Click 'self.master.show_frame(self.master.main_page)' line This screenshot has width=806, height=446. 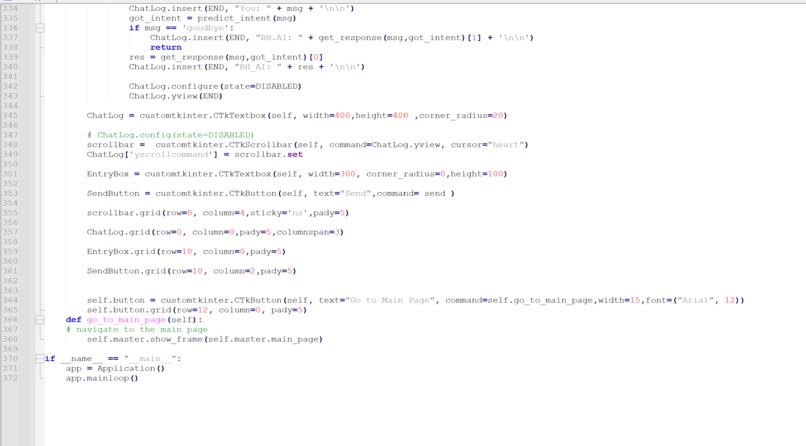pos(205,339)
